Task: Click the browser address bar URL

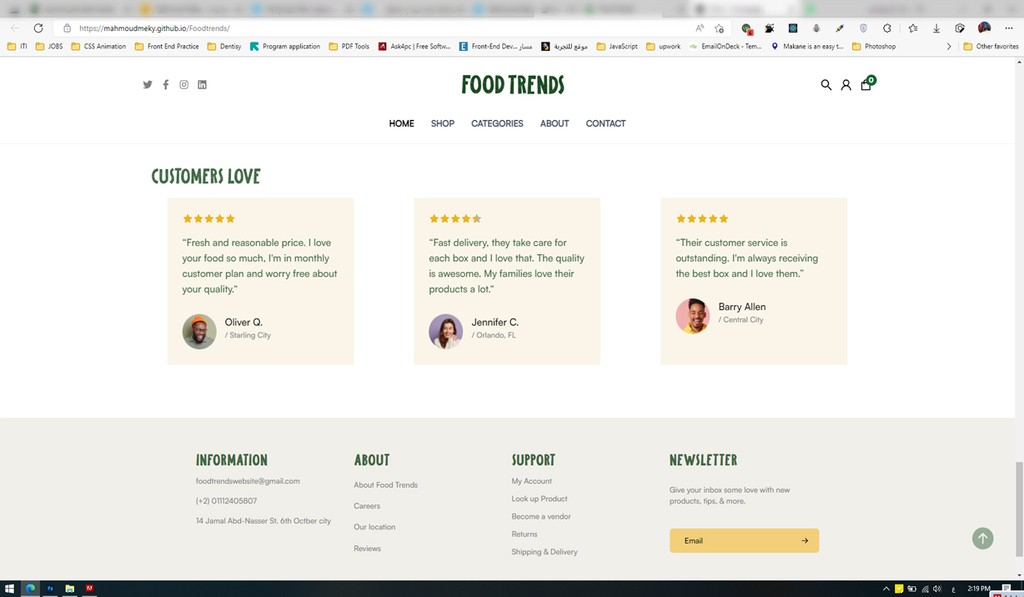Action: point(154,28)
